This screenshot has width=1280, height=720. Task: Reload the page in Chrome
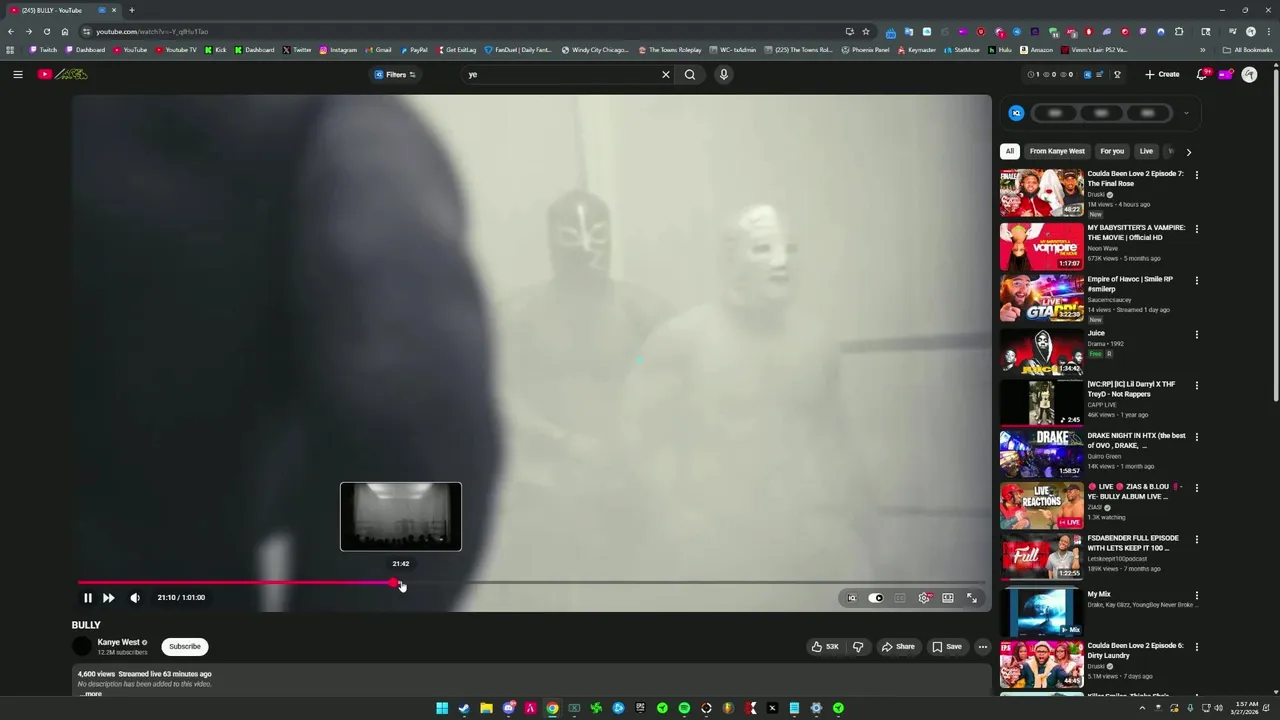pos(46,31)
